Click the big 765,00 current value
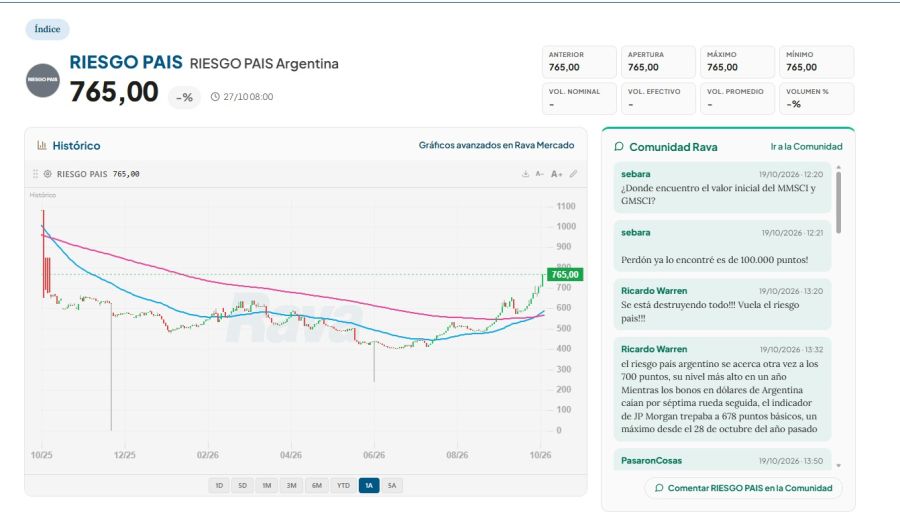Viewport: 900px width, 518px height. 114,92
